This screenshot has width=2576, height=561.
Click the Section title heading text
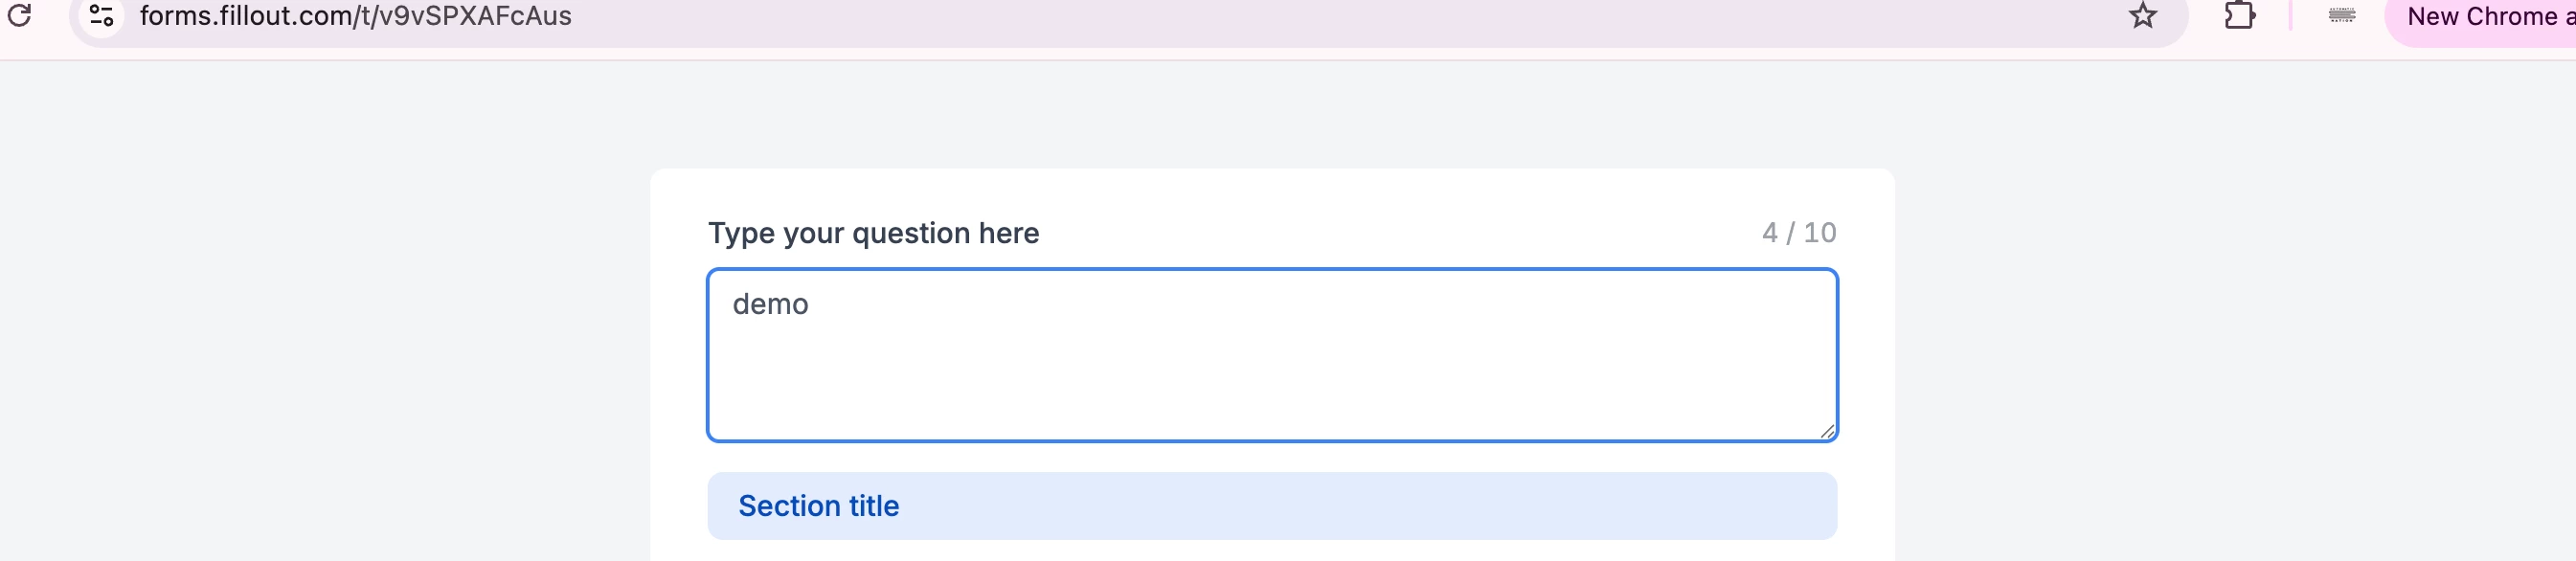click(818, 506)
